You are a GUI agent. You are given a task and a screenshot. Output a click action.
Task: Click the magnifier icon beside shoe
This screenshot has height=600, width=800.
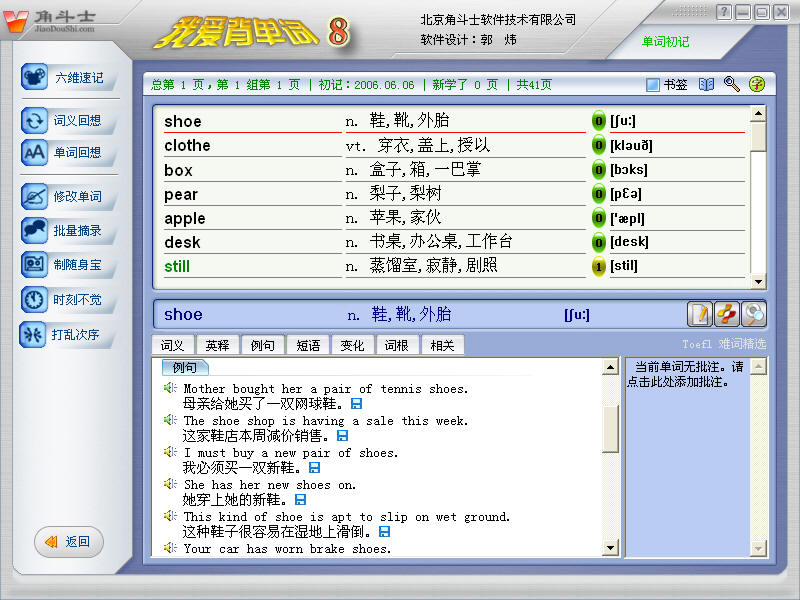point(754,314)
